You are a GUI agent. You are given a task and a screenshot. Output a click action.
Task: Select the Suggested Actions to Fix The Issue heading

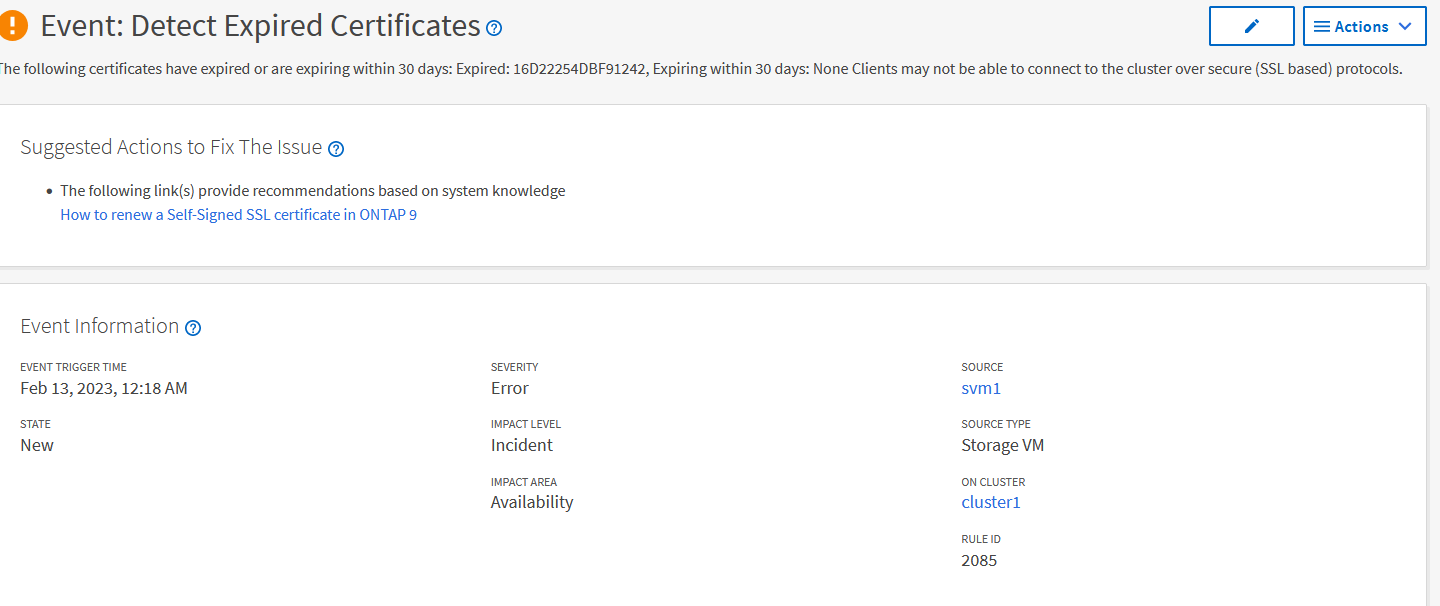(x=171, y=147)
